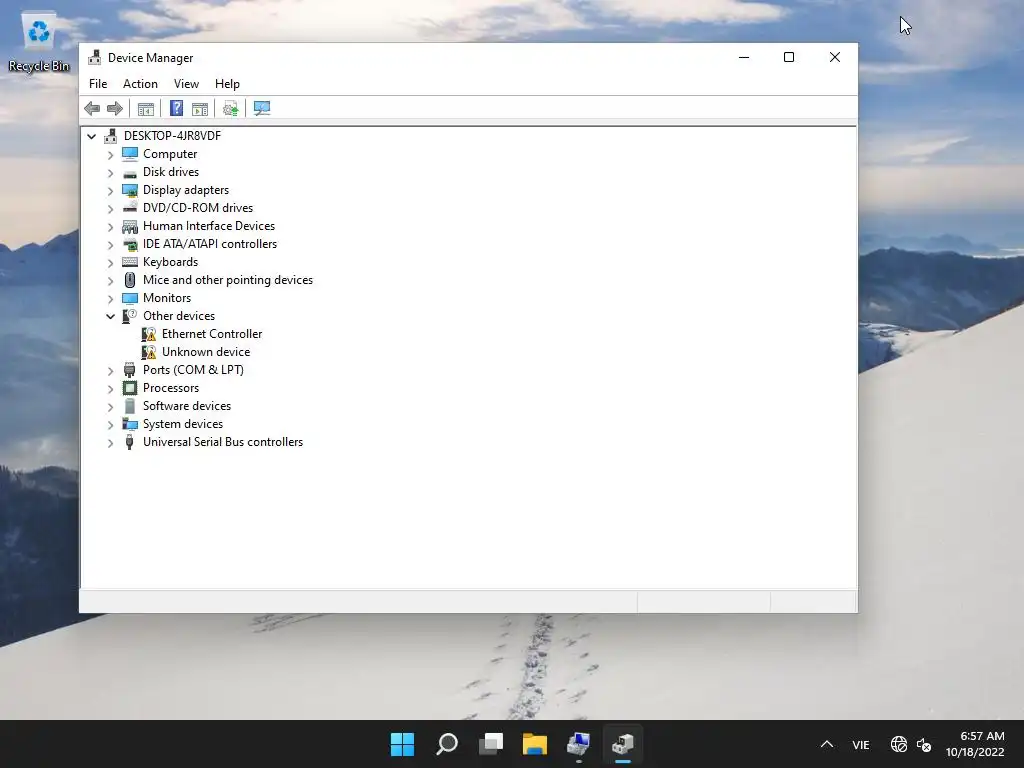Select Ethernet Controller device label
This screenshot has width=1024, height=768.
coord(212,334)
